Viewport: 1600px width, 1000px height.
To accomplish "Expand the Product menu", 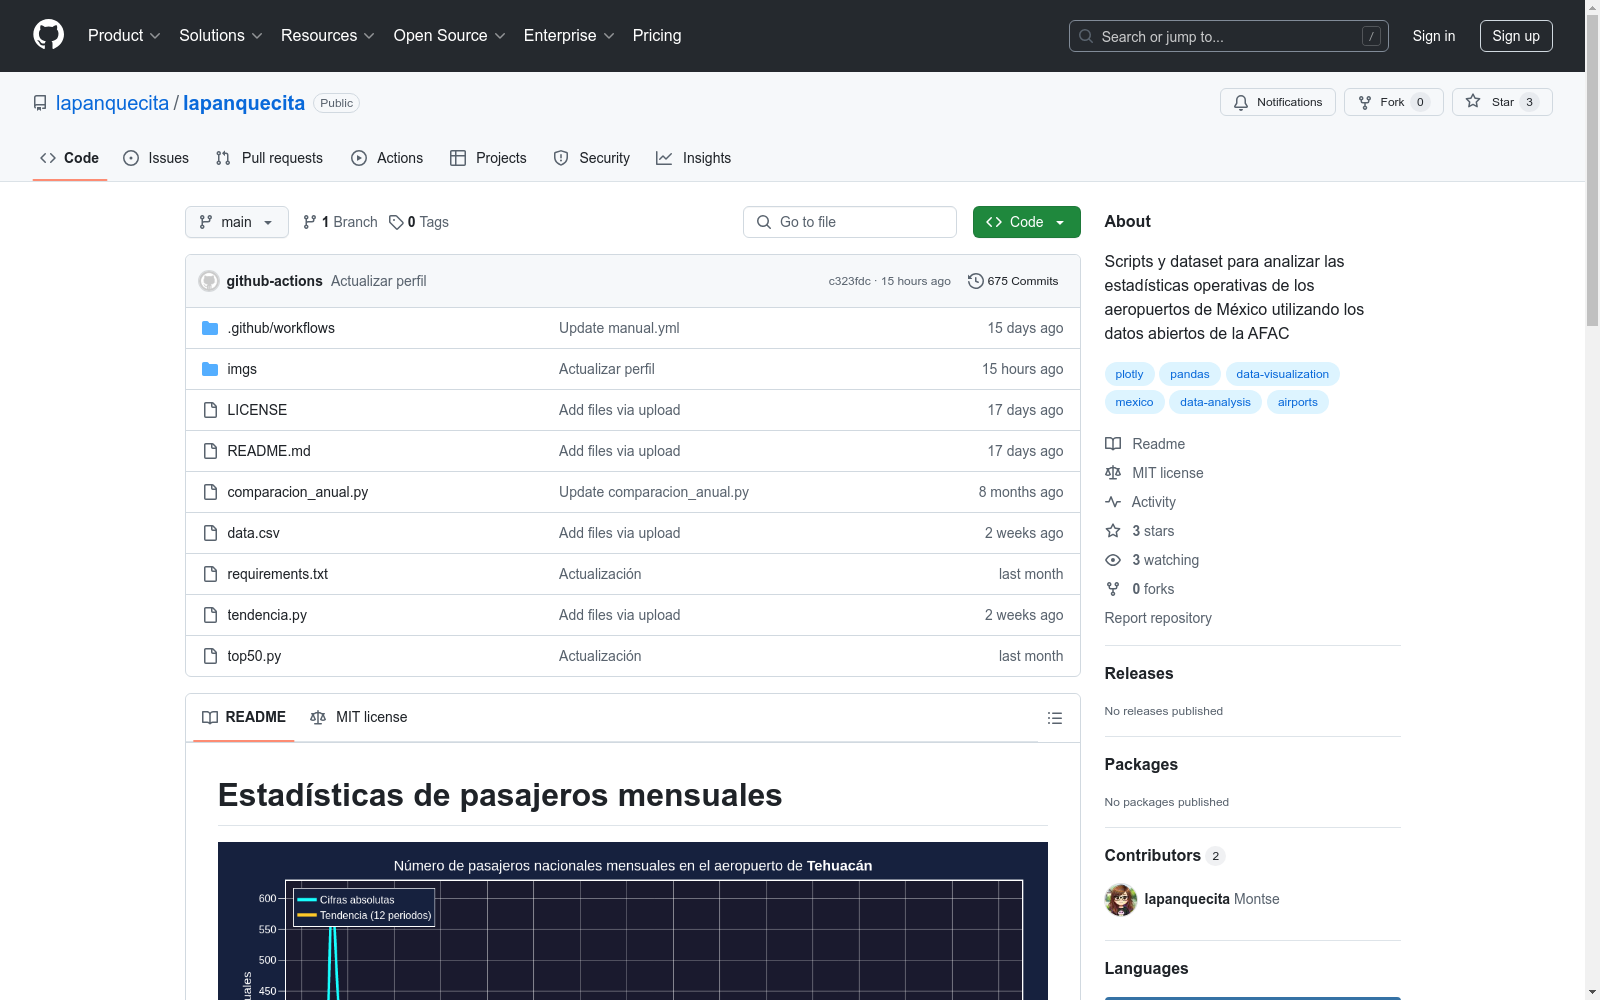I will pyautogui.click(x=124, y=36).
